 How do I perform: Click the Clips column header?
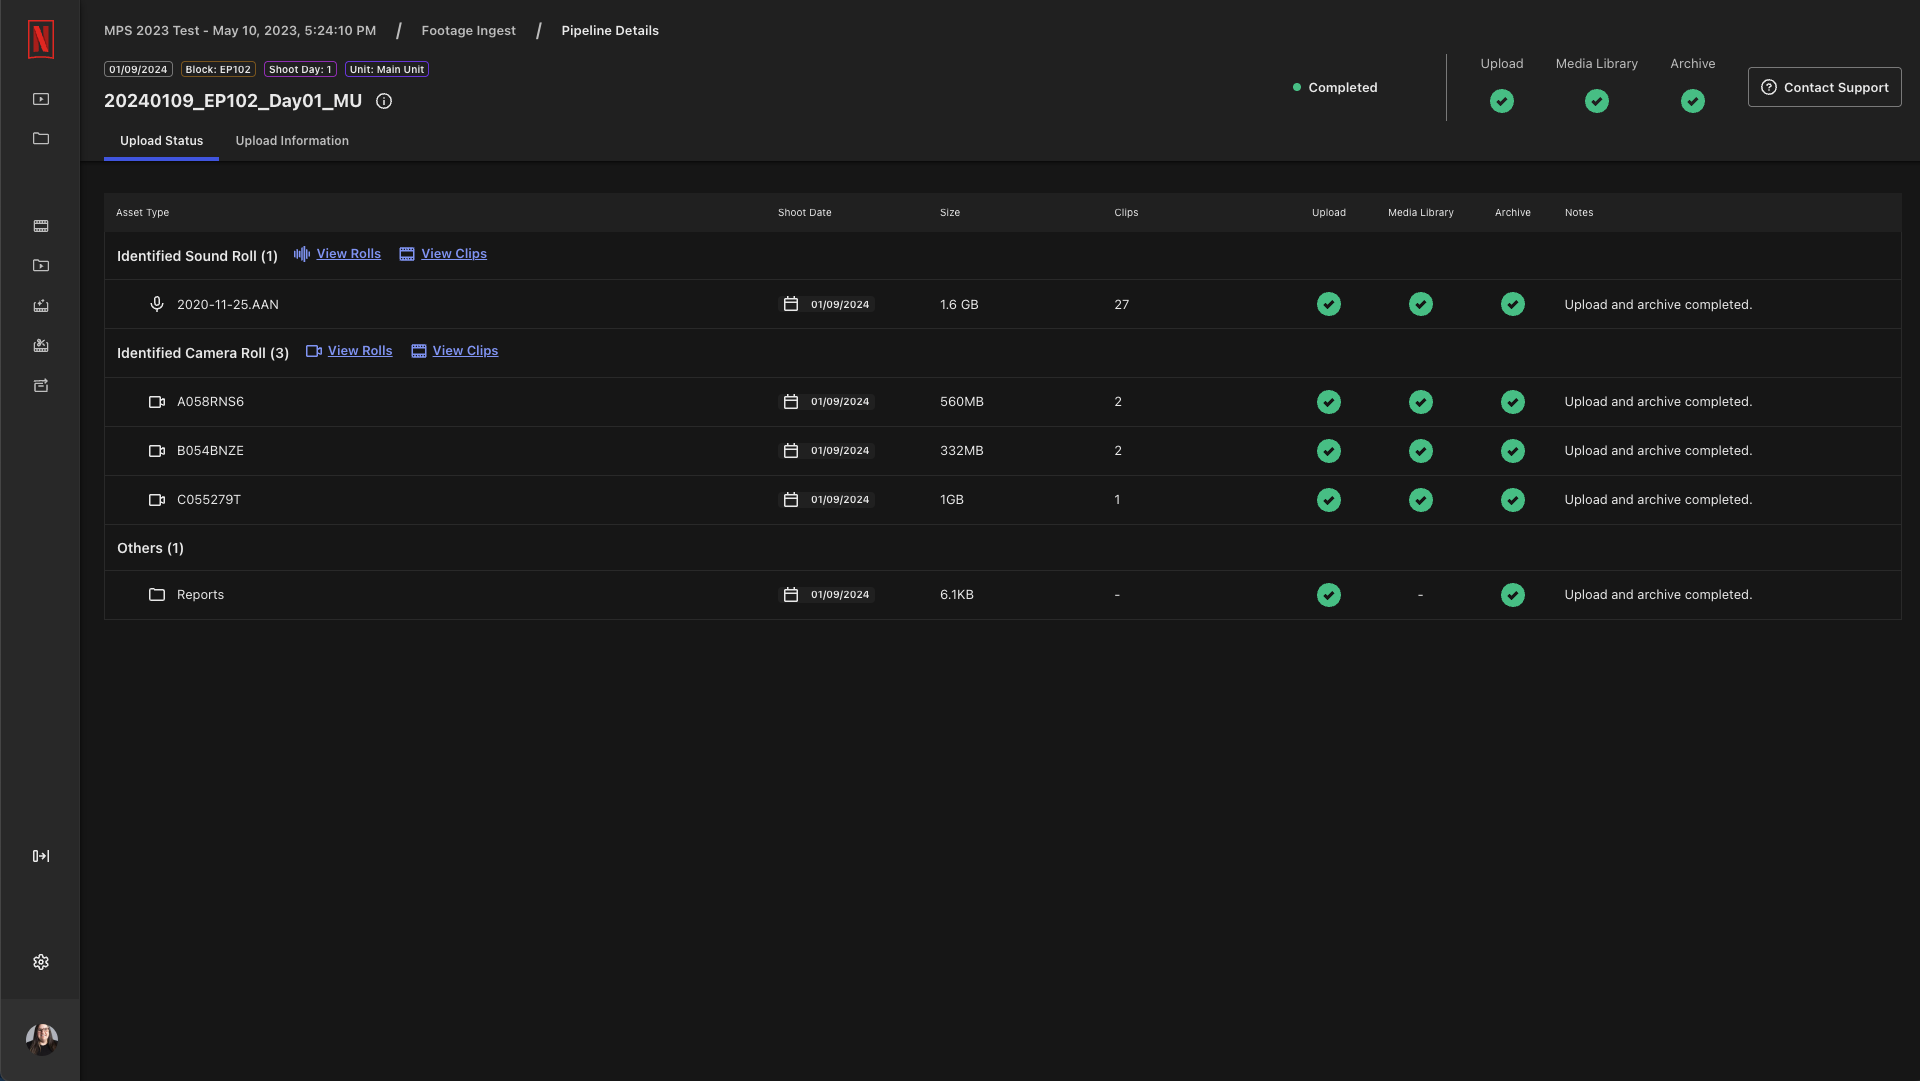pyautogui.click(x=1126, y=213)
